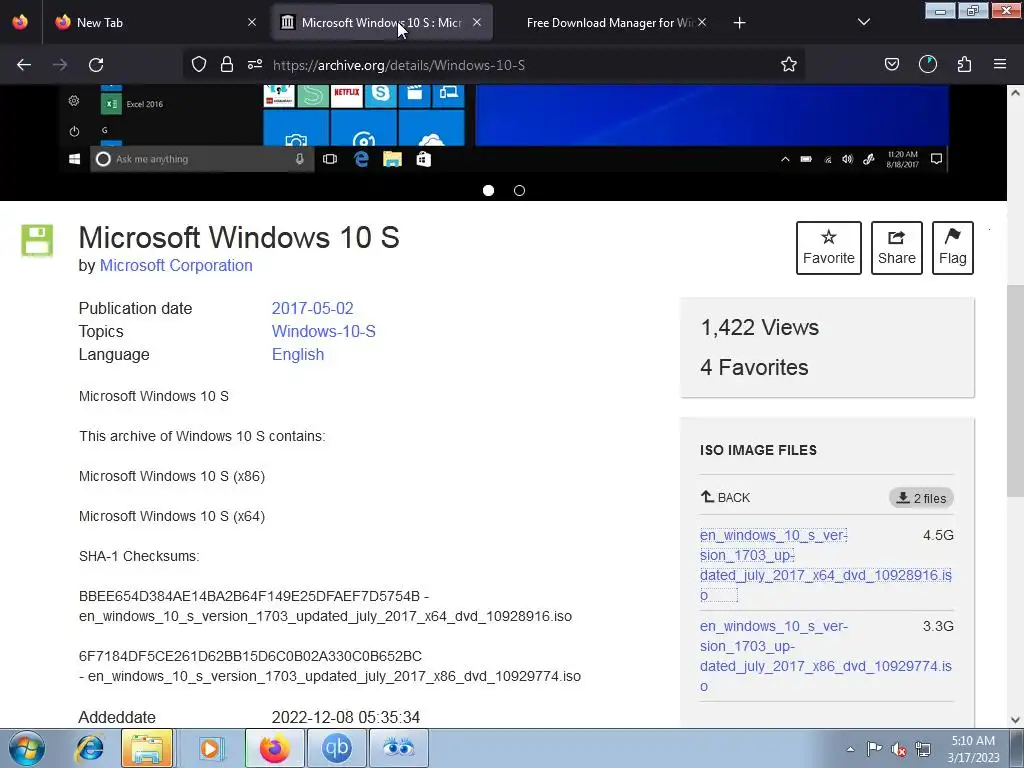Download all via 2 files button
This screenshot has height=768, width=1024.
(x=921, y=498)
